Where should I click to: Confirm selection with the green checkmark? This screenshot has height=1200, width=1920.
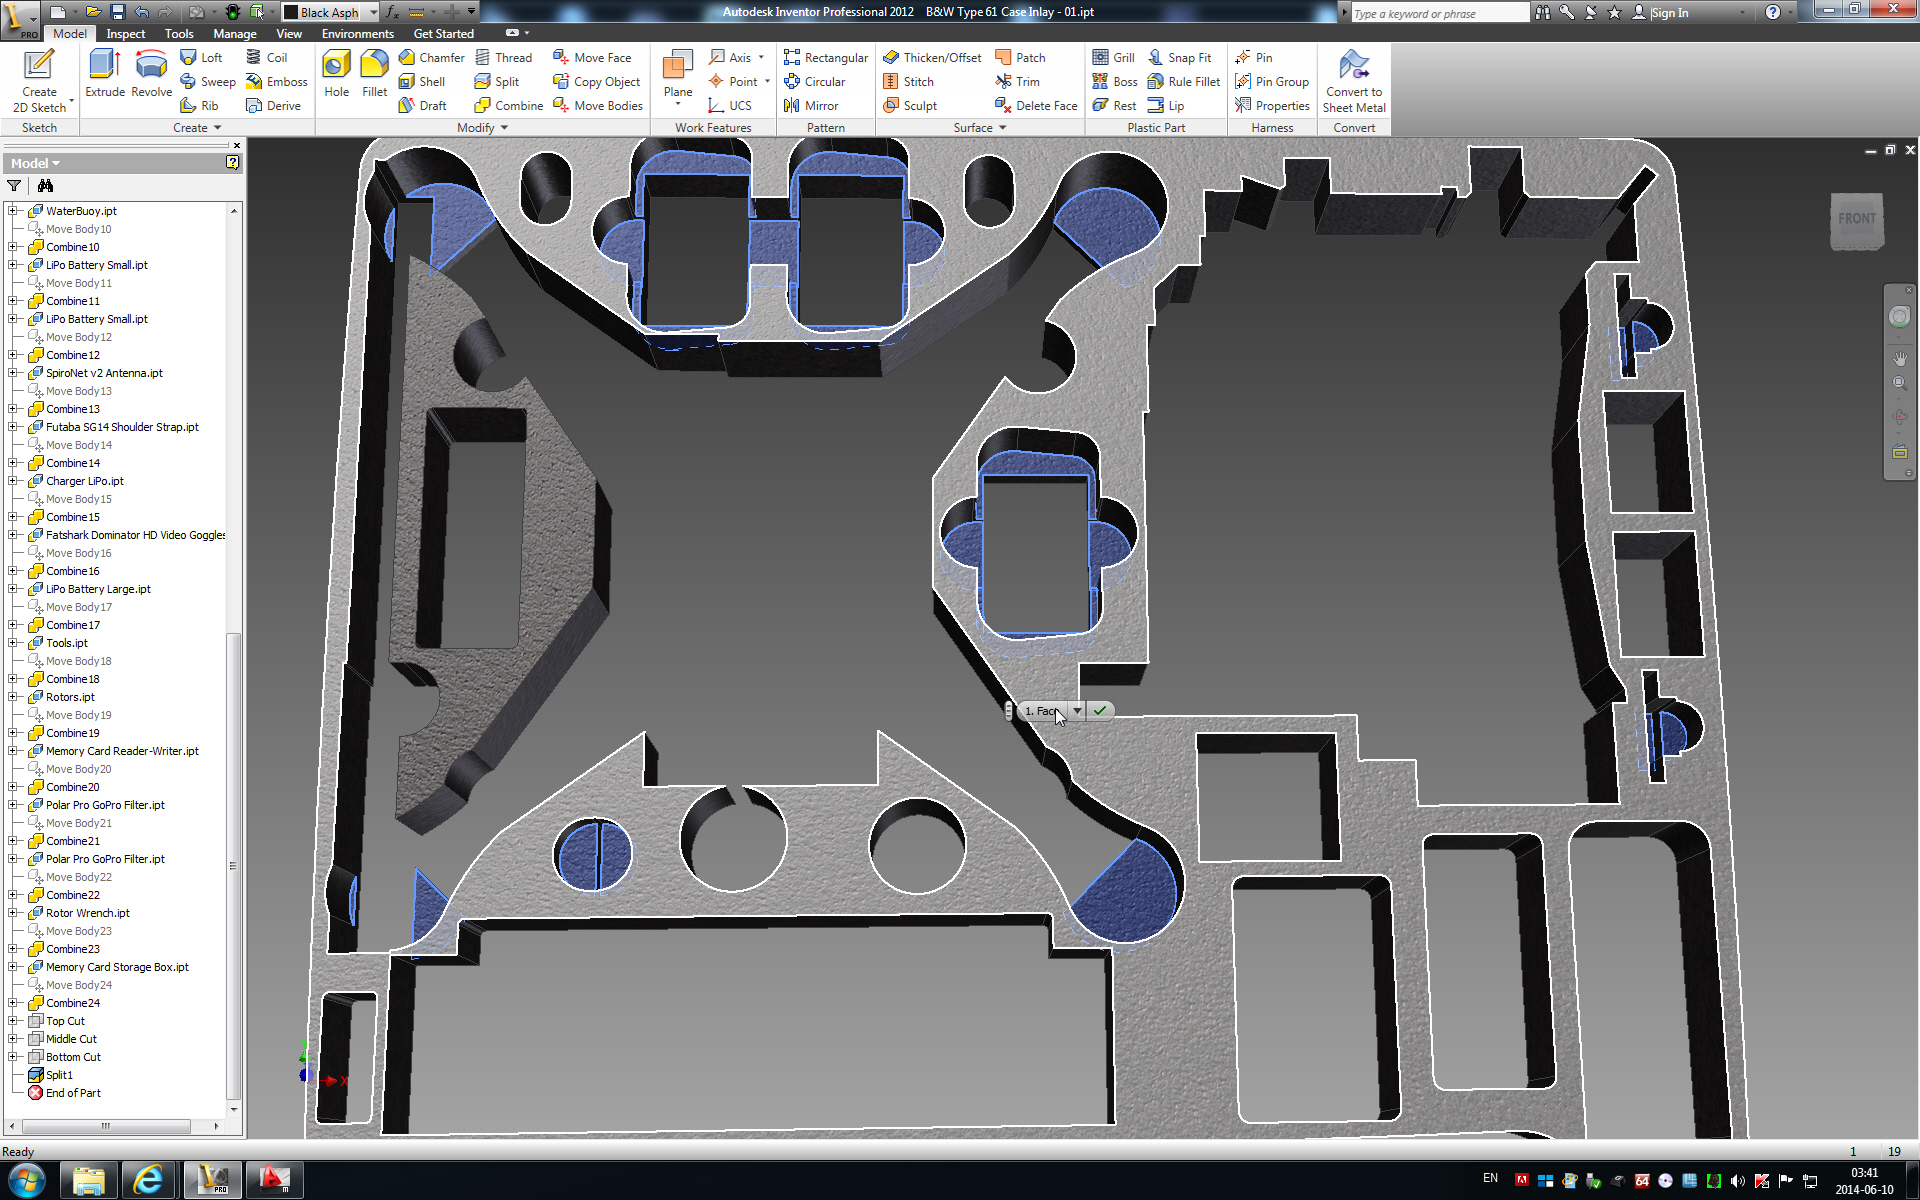(x=1099, y=711)
